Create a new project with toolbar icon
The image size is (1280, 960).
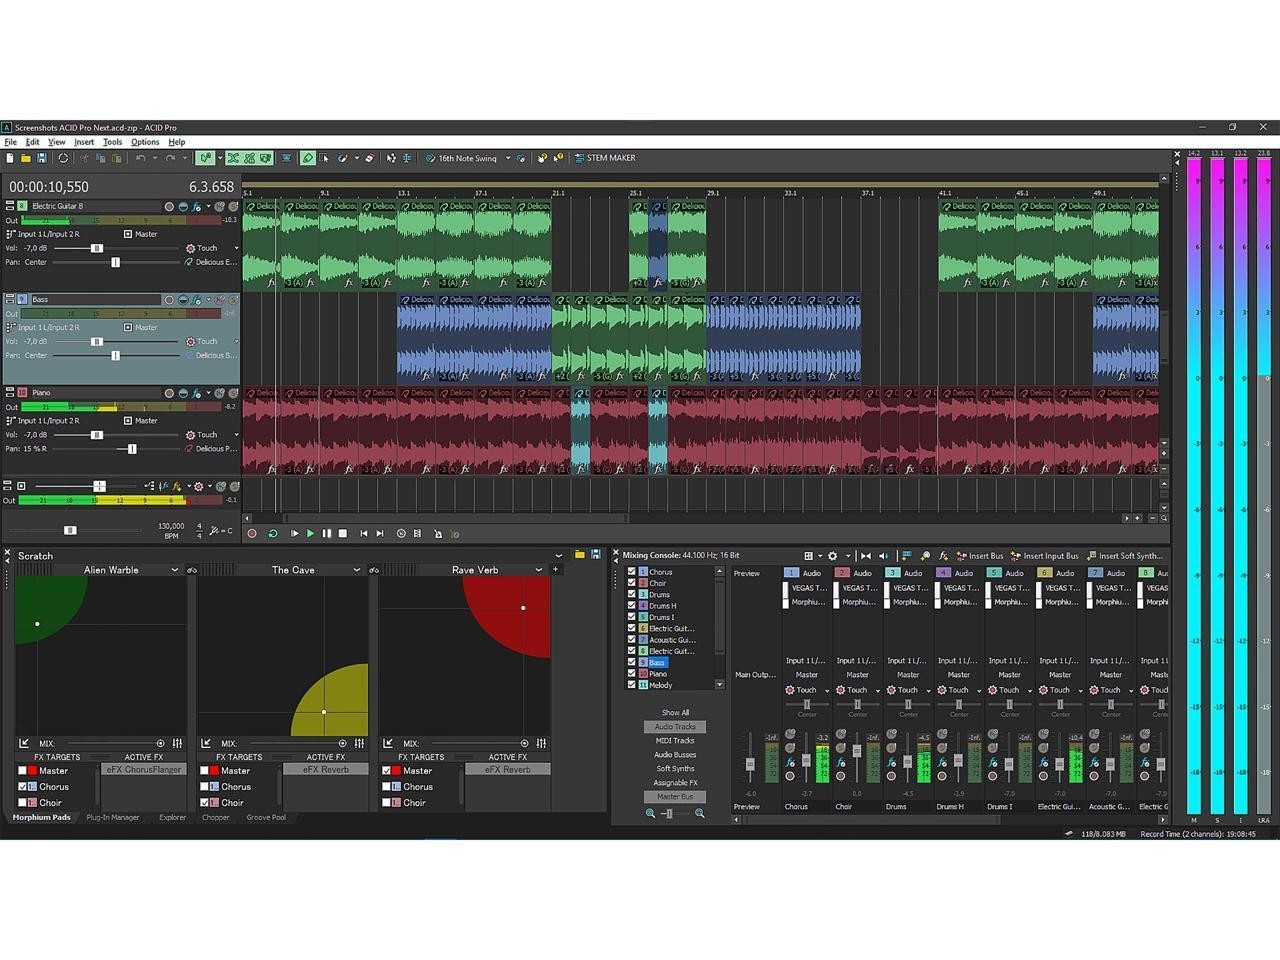click(x=10, y=158)
